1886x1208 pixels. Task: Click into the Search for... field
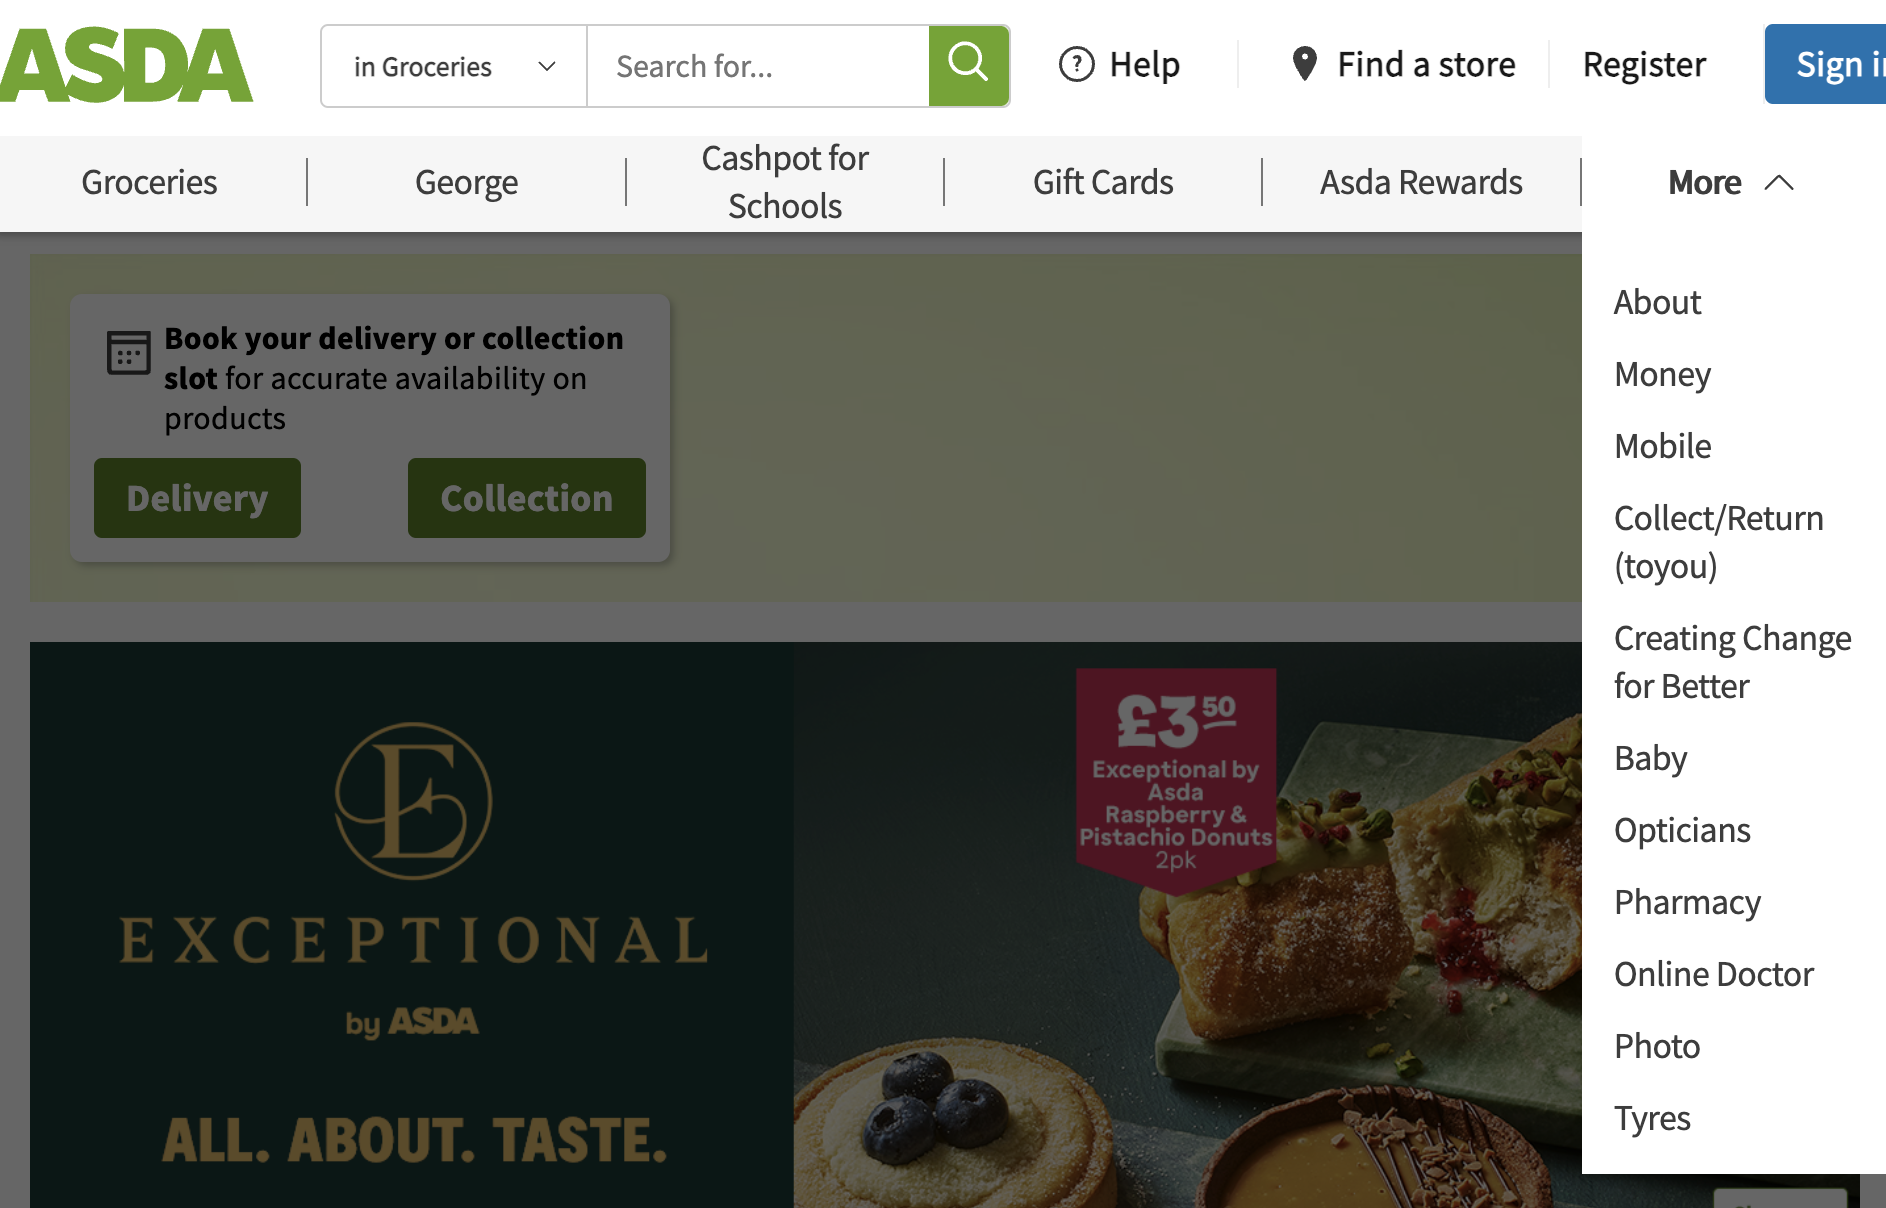(x=758, y=66)
